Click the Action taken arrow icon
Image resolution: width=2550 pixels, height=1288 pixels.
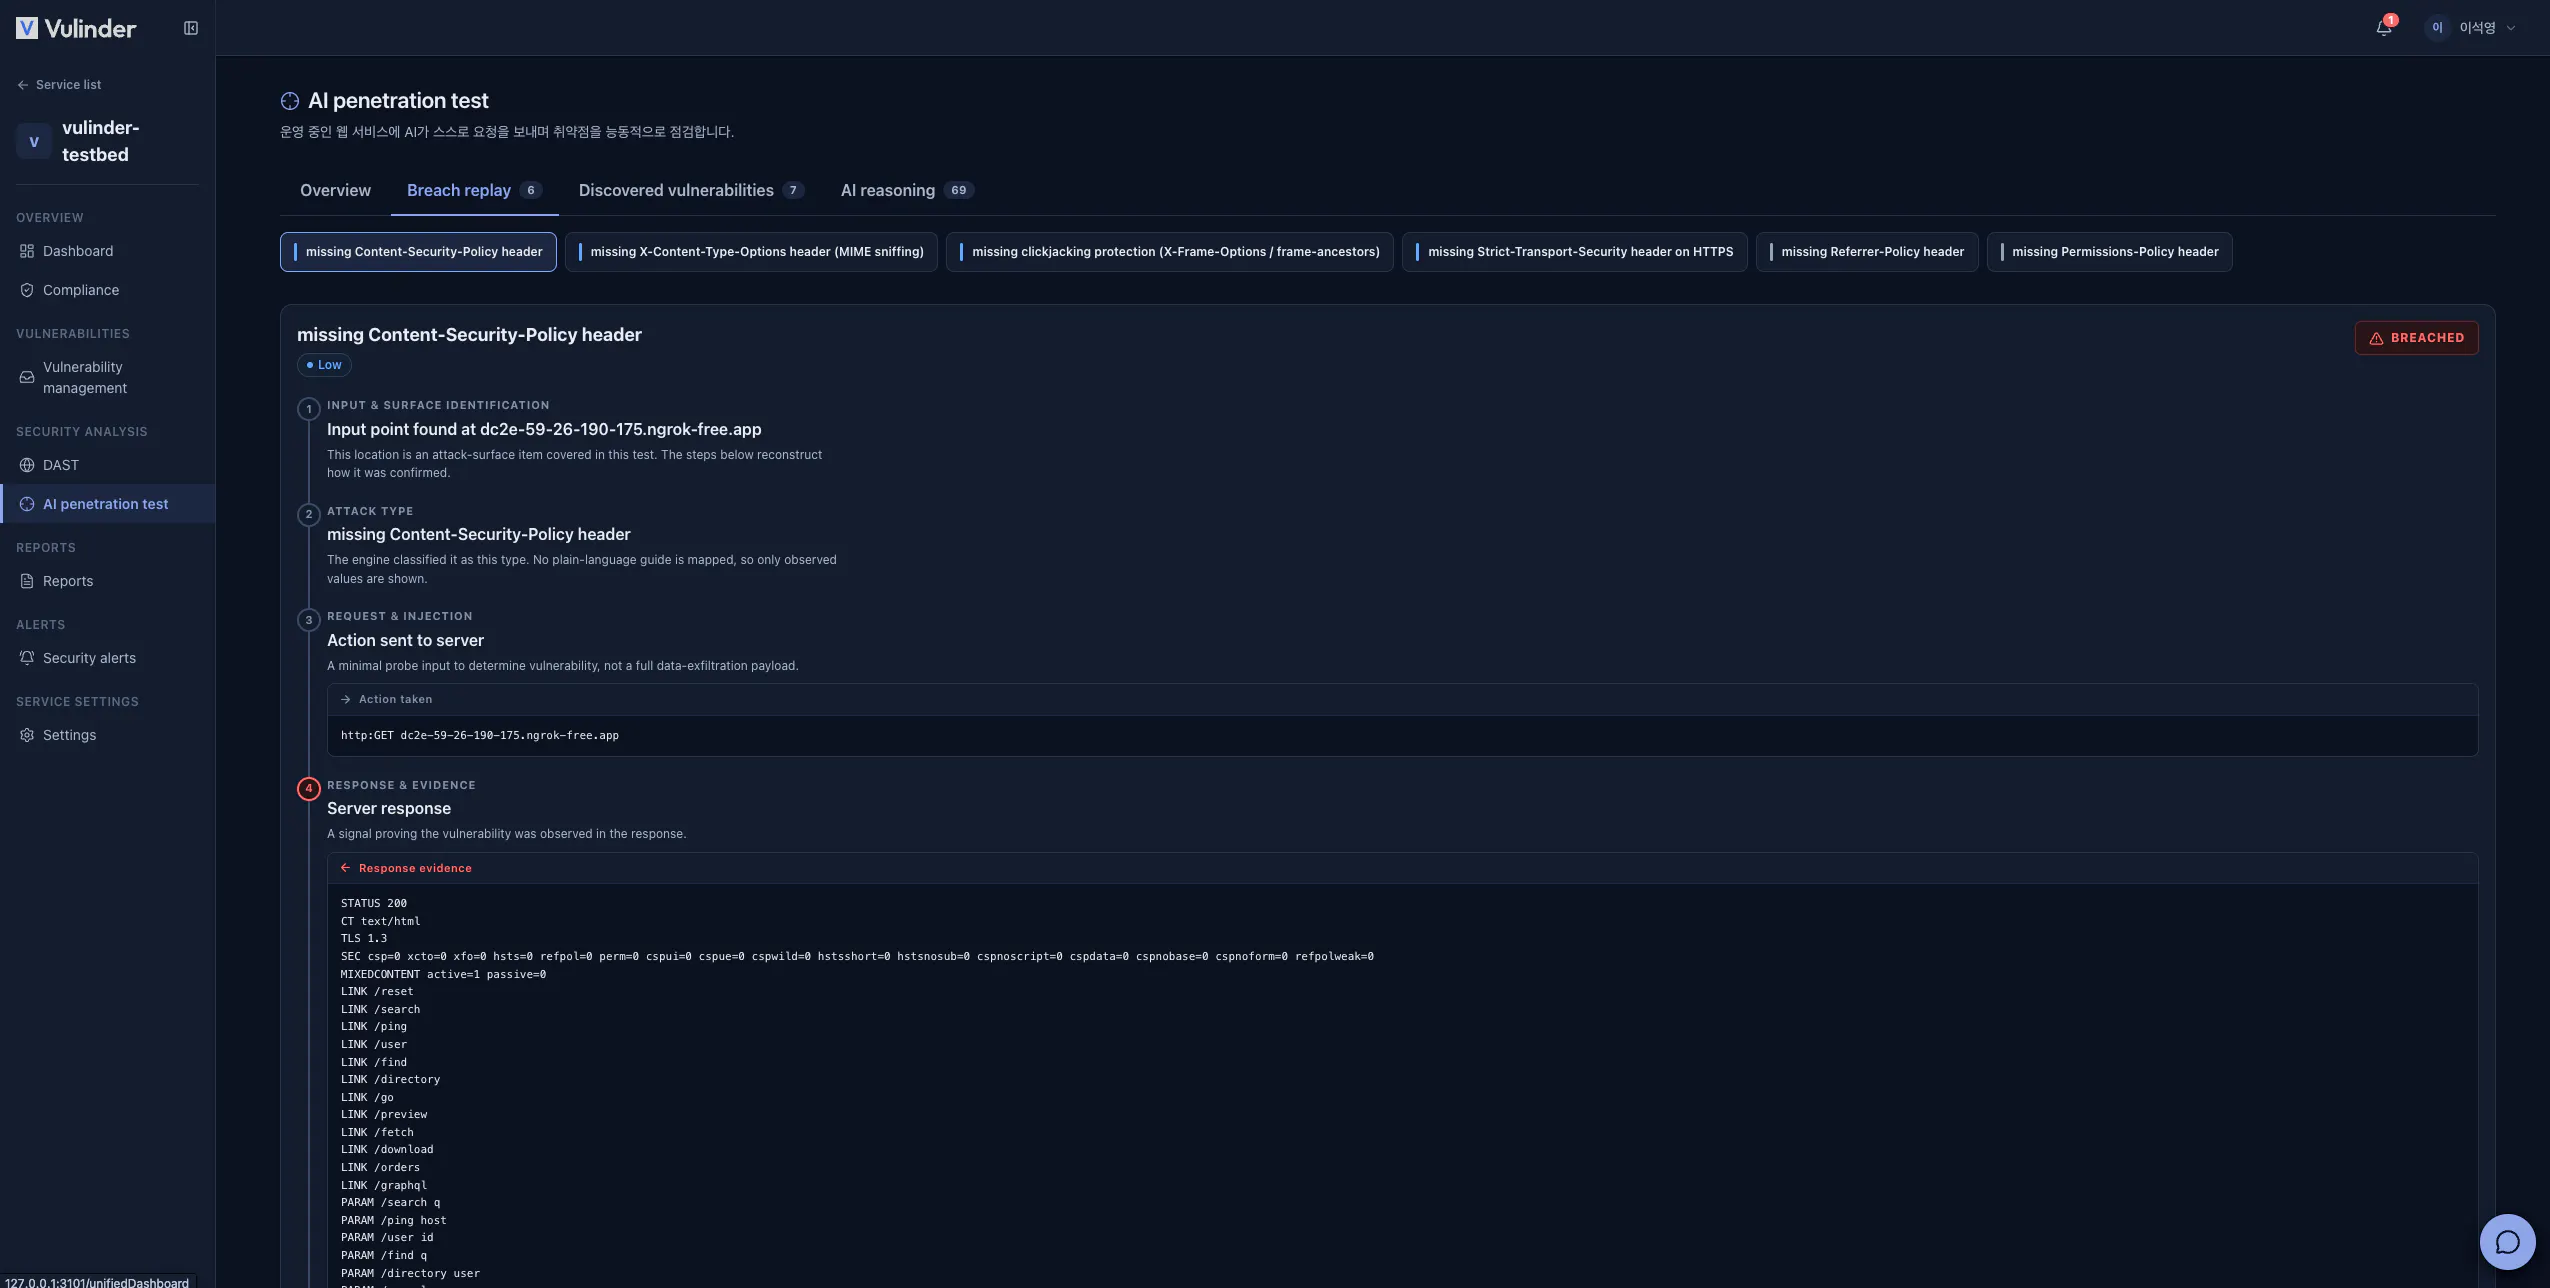point(346,700)
